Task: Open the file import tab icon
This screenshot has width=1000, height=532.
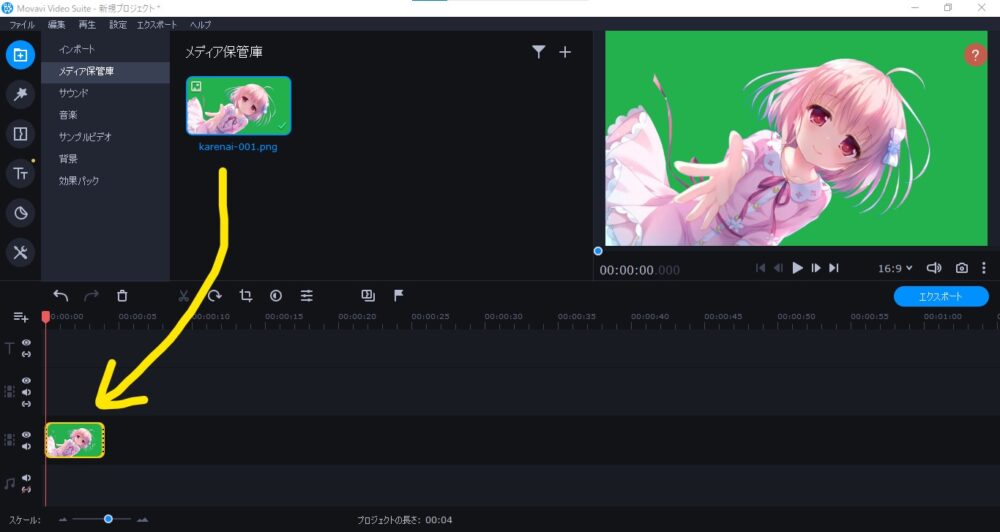Action: coord(20,55)
